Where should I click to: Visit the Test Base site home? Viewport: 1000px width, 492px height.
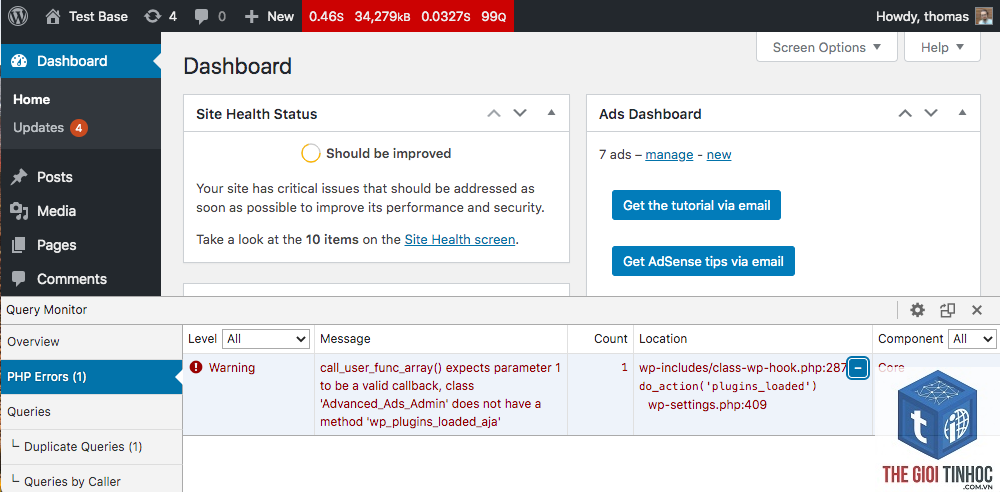pos(87,17)
